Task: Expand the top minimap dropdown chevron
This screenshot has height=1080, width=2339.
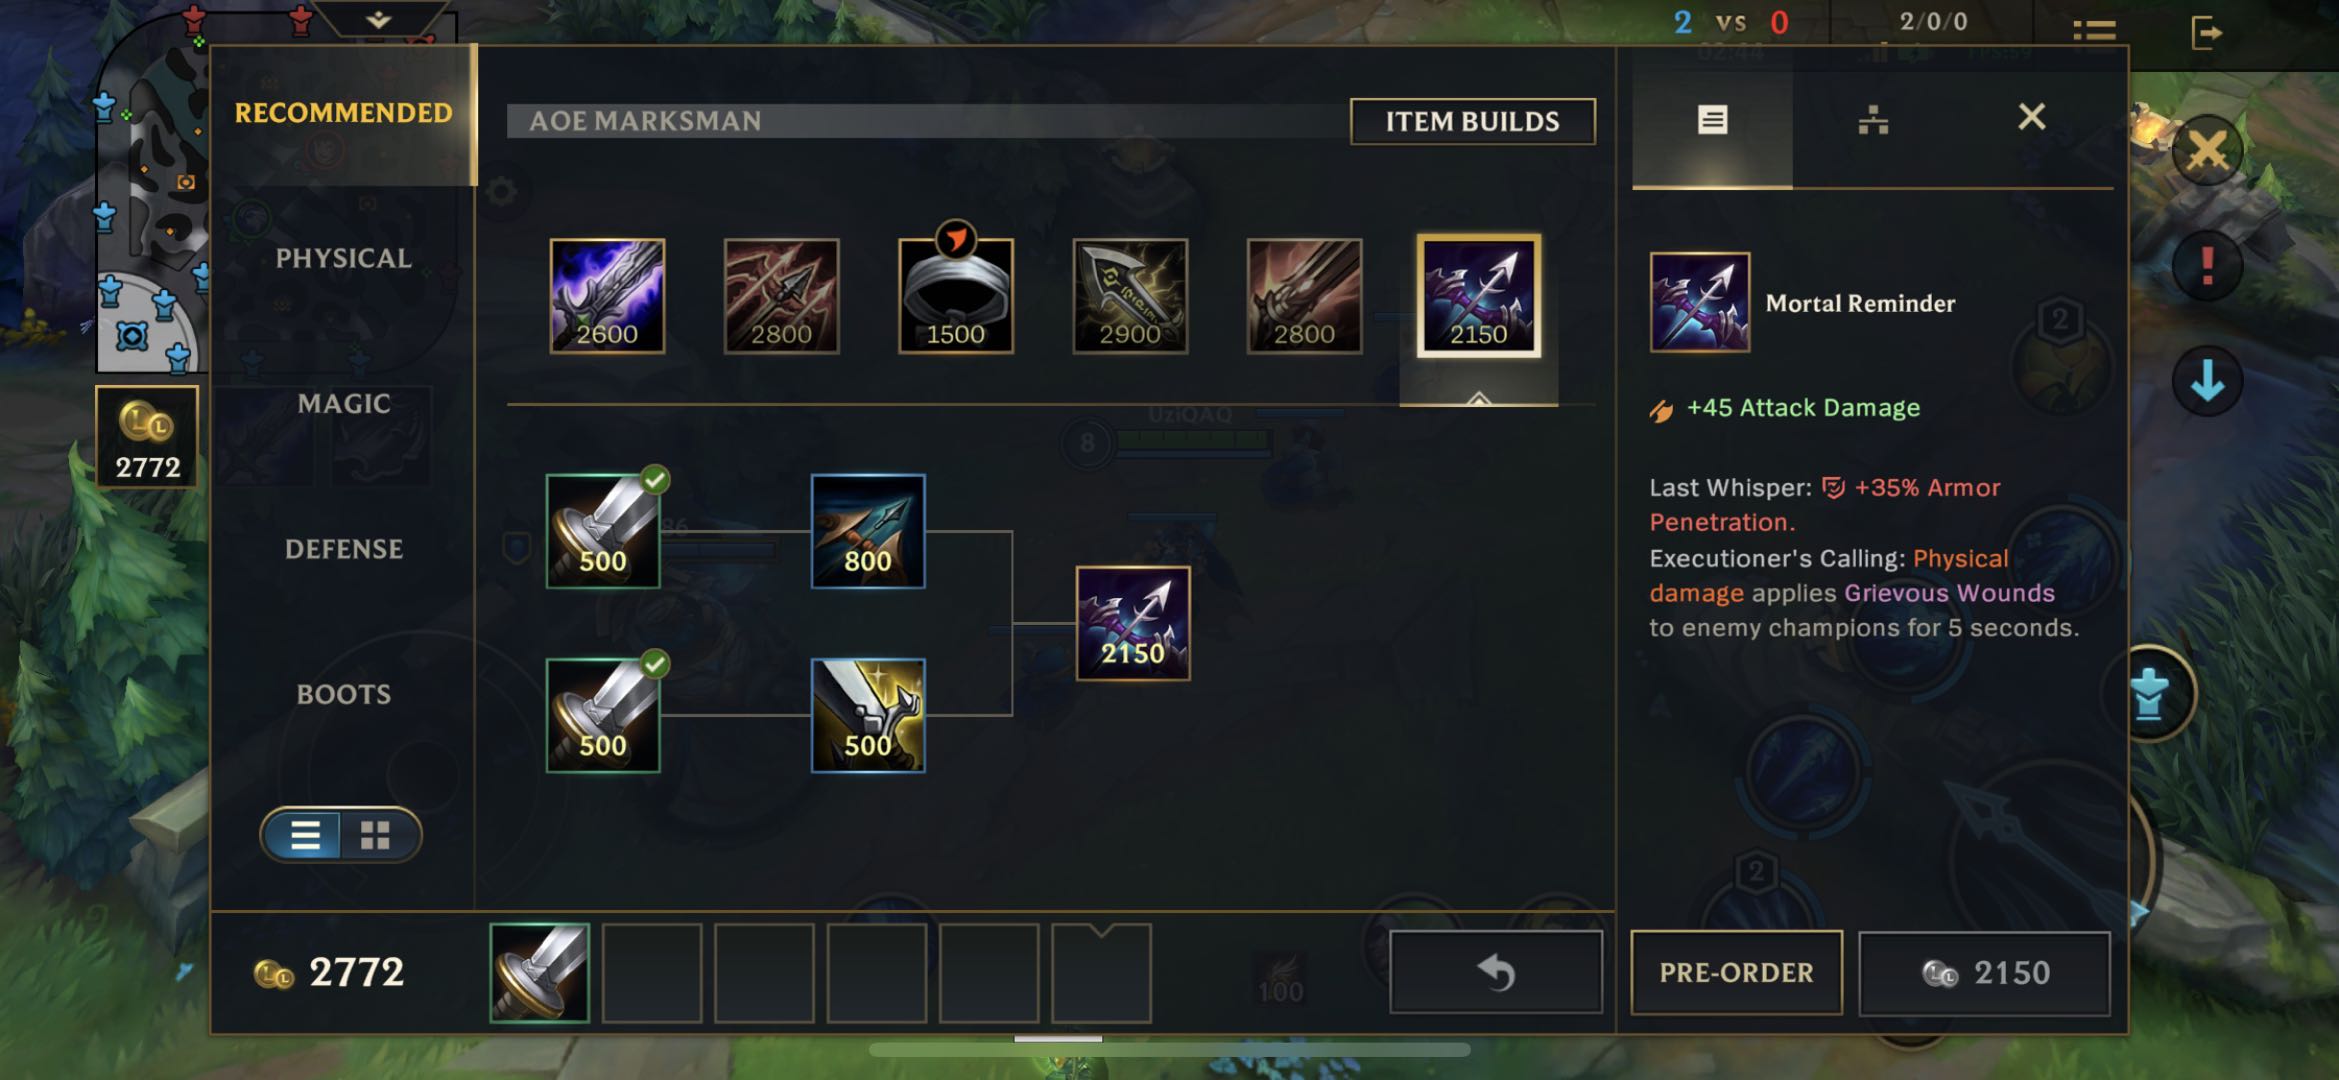Action: tap(378, 19)
